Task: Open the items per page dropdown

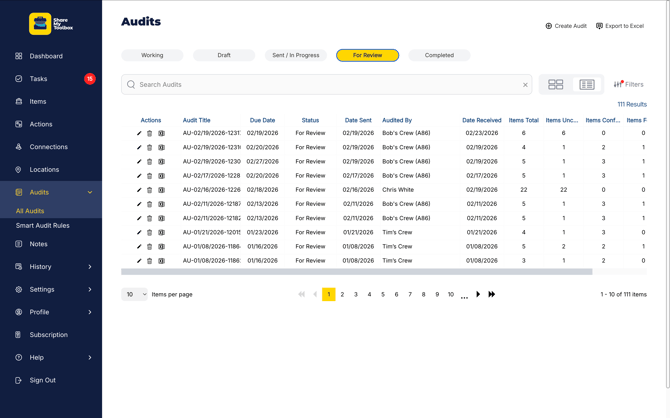Action: click(x=134, y=294)
